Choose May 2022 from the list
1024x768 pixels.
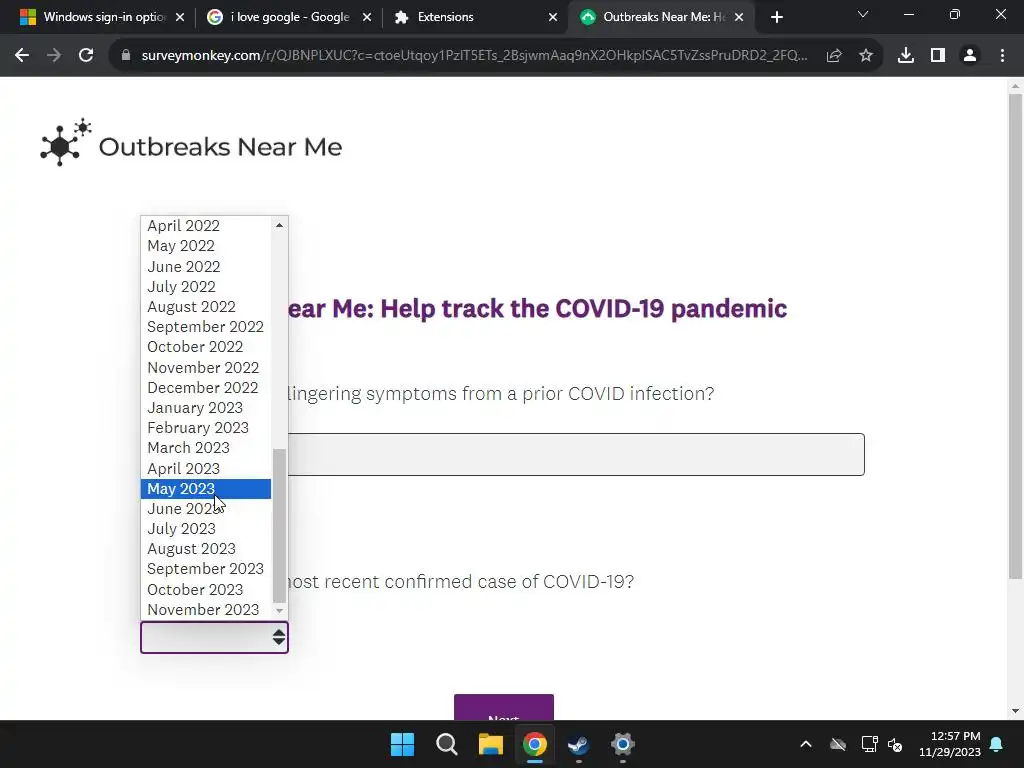click(206, 246)
